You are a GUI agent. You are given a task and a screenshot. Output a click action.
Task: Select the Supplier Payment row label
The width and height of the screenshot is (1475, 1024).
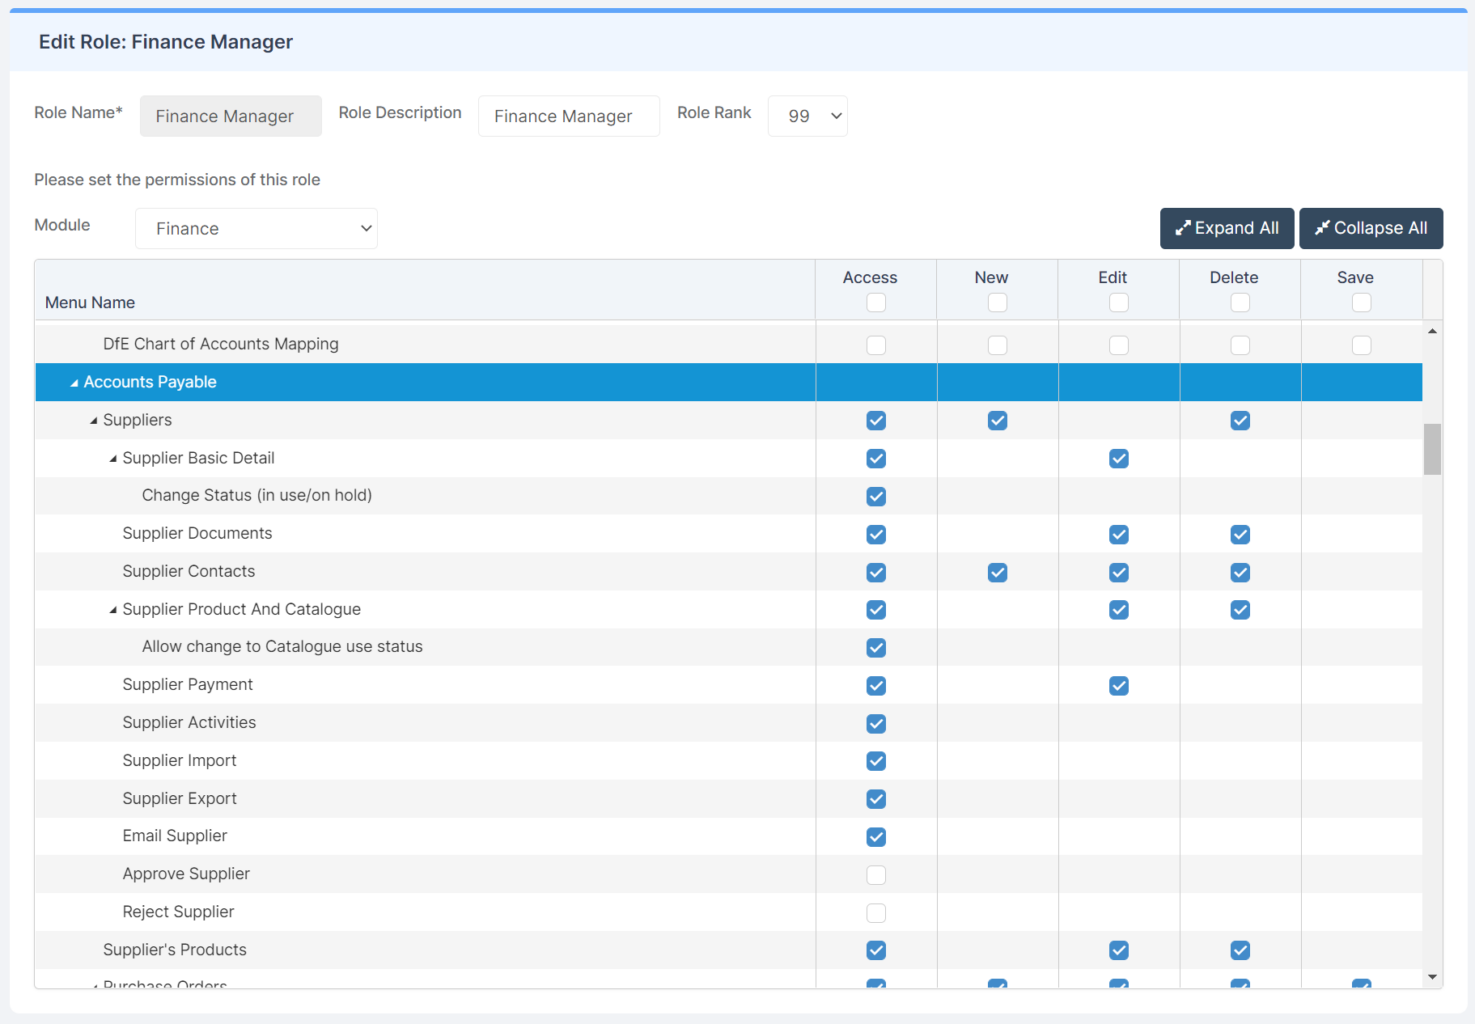(x=188, y=684)
